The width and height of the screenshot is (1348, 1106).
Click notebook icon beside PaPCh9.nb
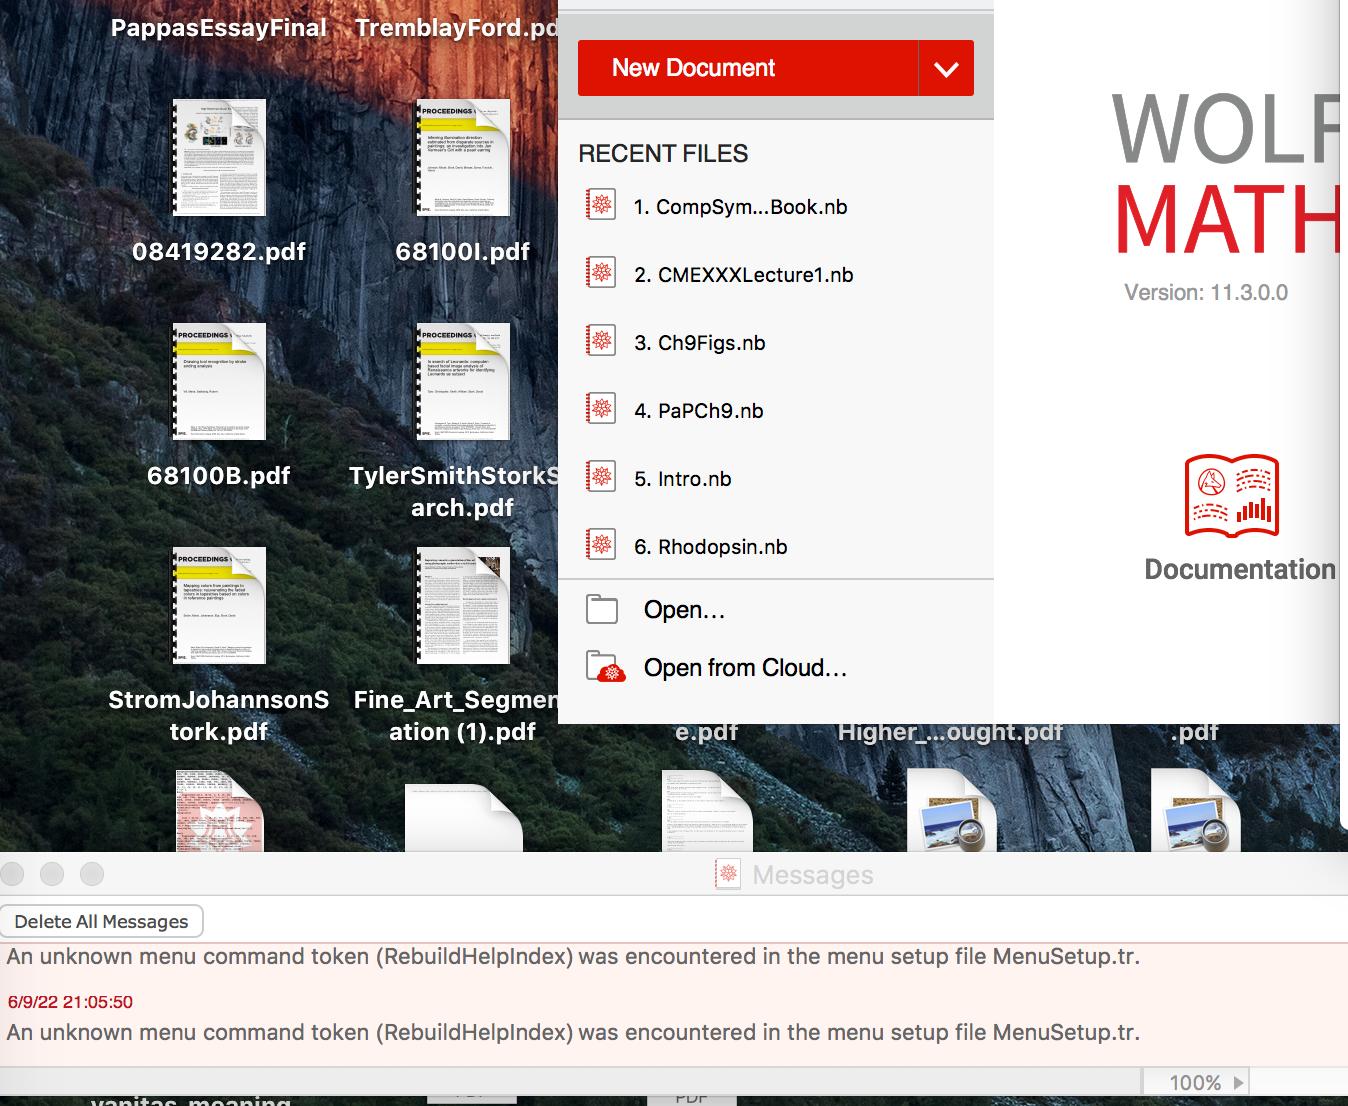600,409
